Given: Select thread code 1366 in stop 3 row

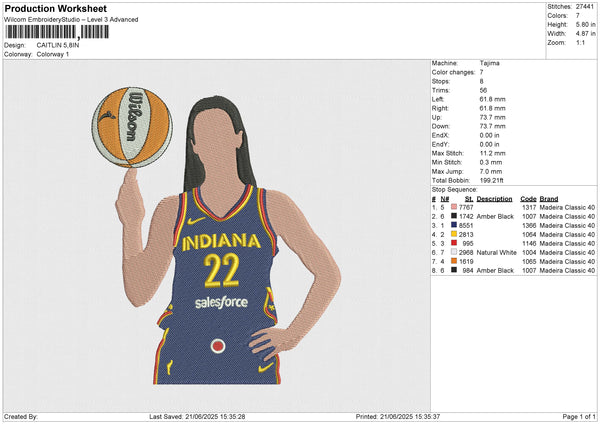Looking at the screenshot, I should (x=529, y=225).
